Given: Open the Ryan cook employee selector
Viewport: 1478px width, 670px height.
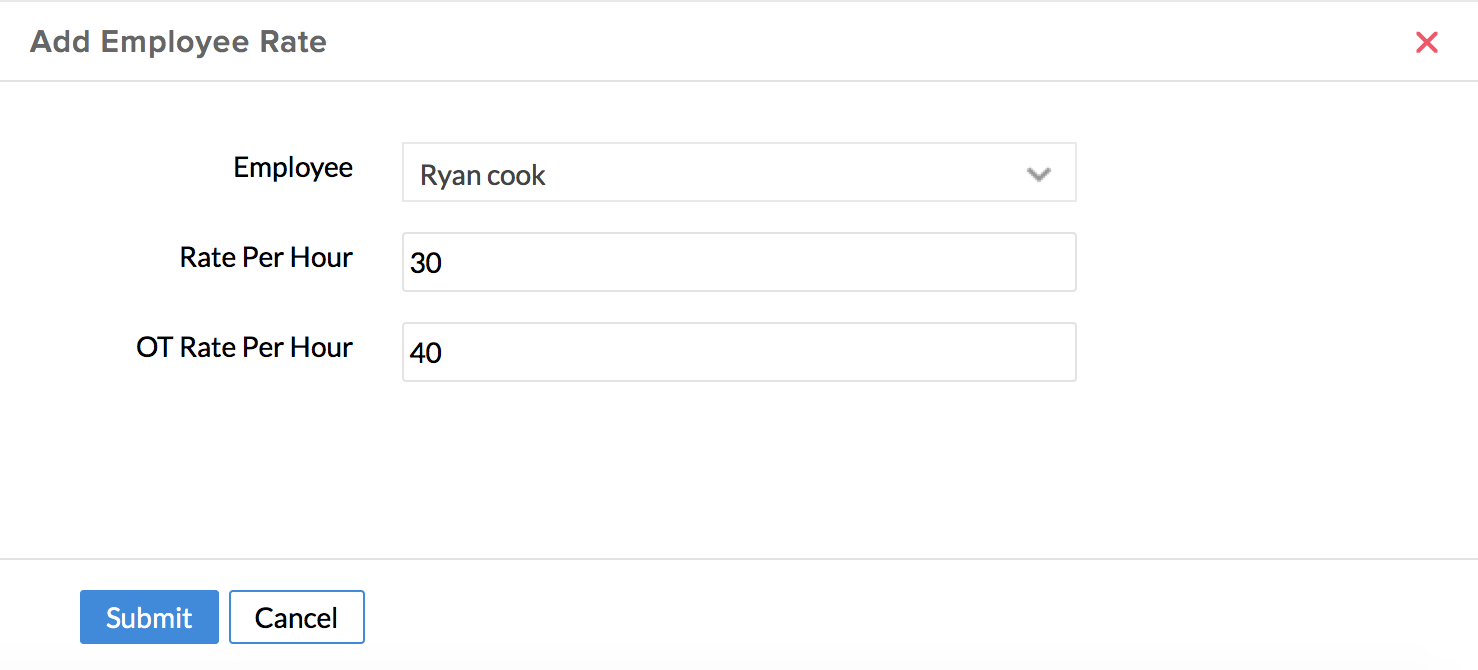Looking at the screenshot, I should (738, 172).
